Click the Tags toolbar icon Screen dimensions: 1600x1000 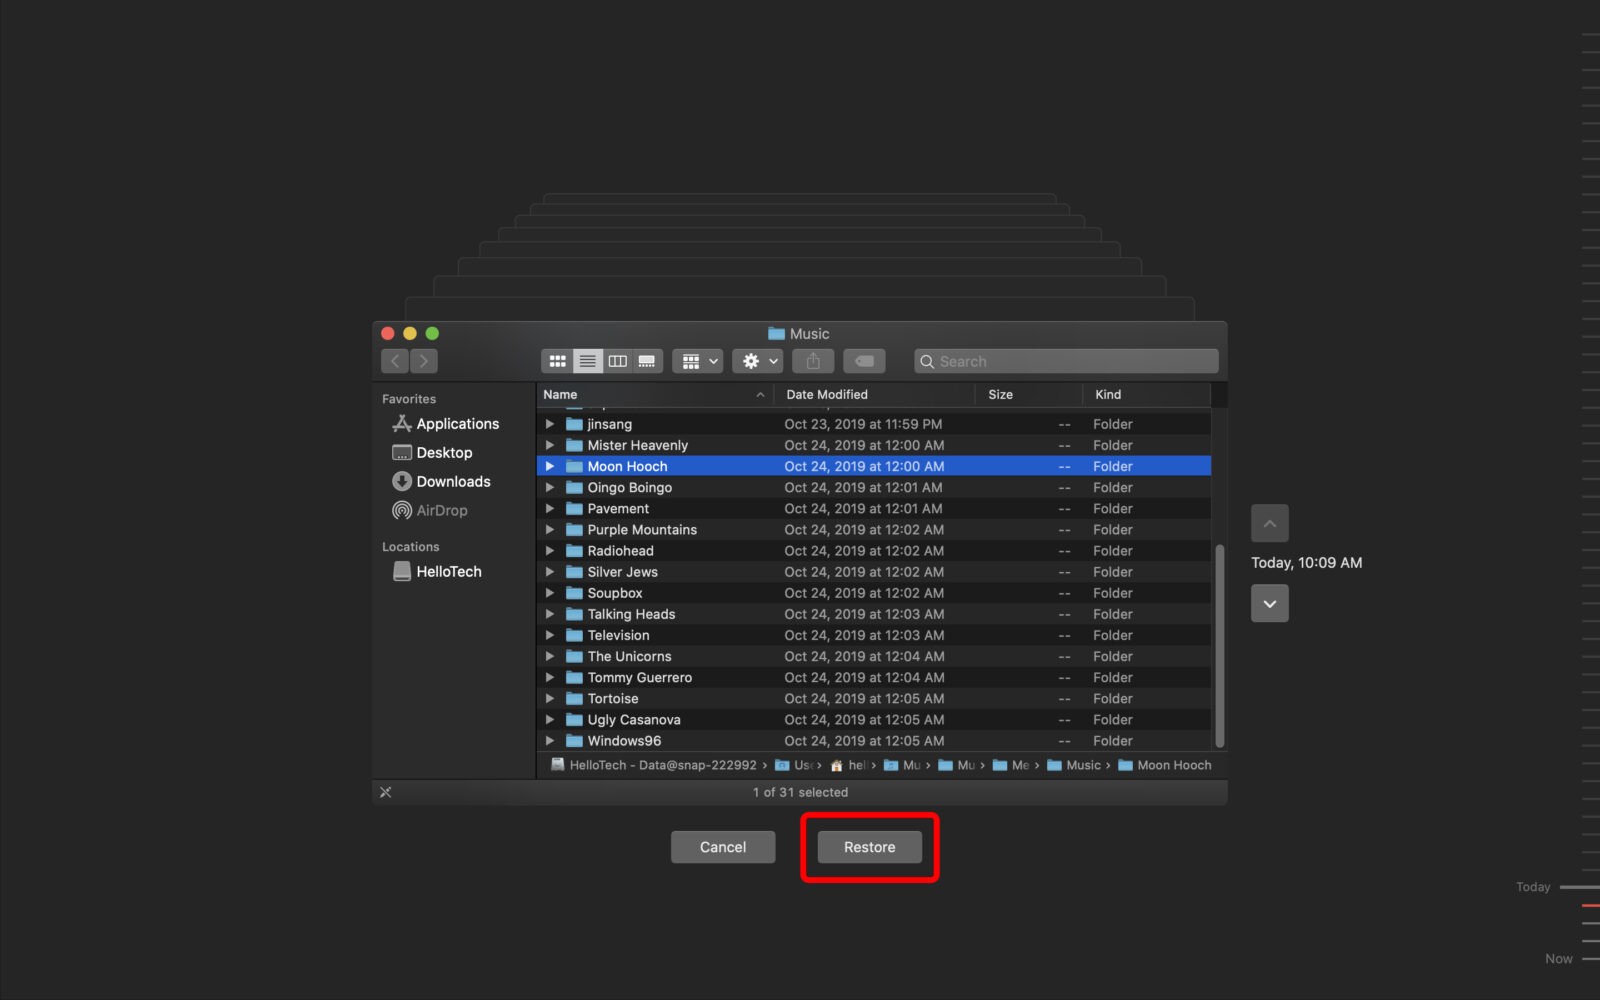point(864,361)
